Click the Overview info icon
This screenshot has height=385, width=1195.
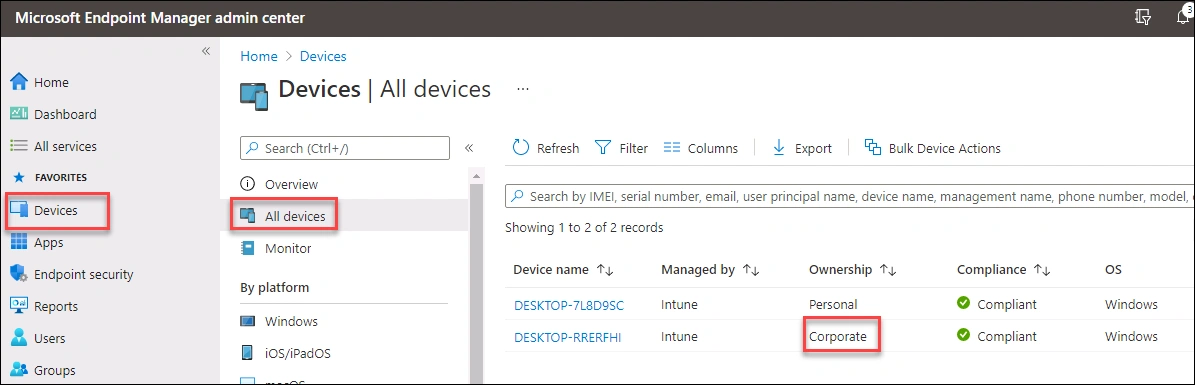(247, 184)
